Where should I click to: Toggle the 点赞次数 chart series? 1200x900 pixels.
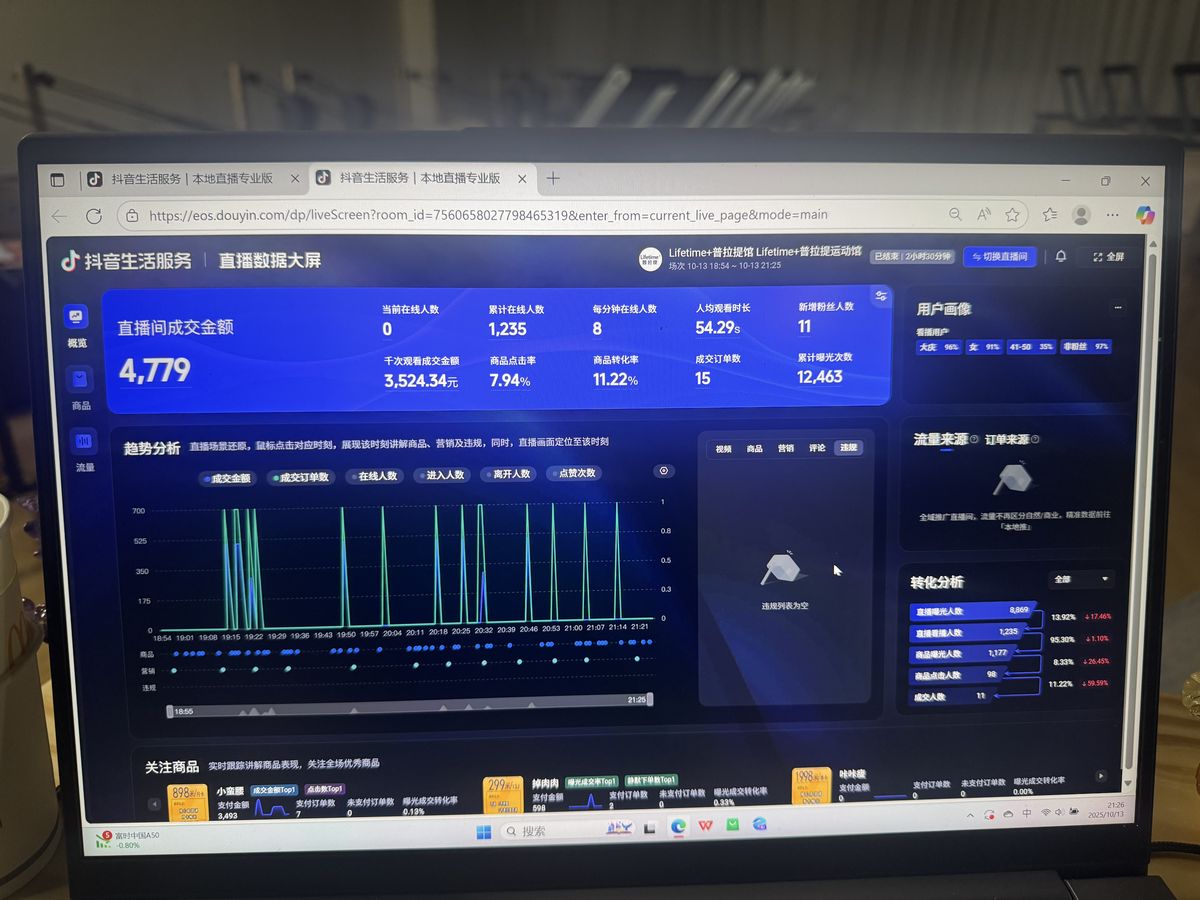574,473
